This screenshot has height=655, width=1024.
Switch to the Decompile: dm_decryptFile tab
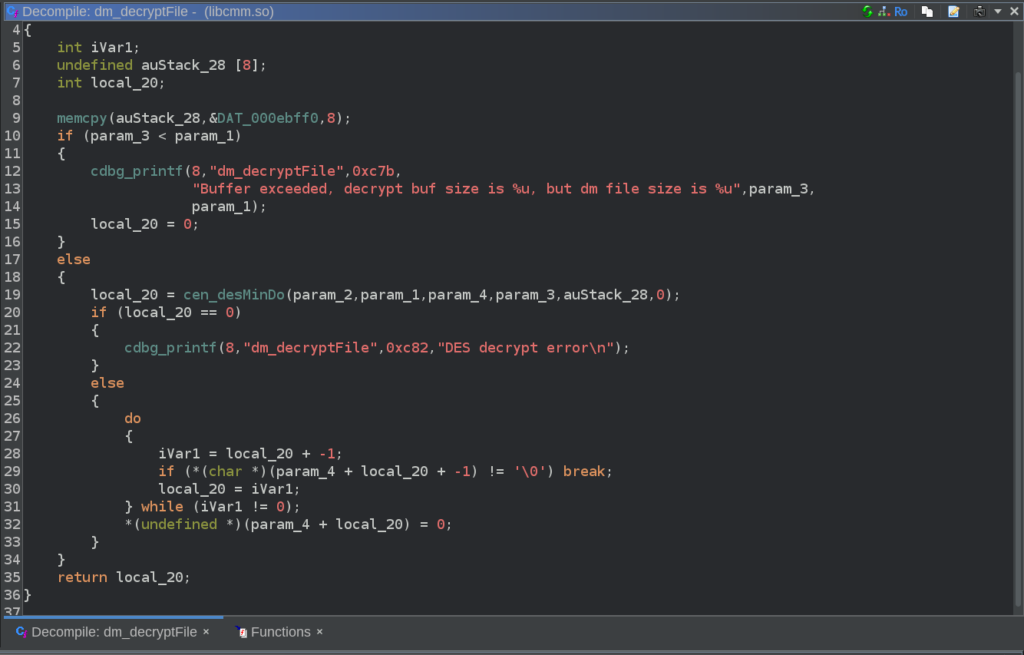tap(113, 632)
